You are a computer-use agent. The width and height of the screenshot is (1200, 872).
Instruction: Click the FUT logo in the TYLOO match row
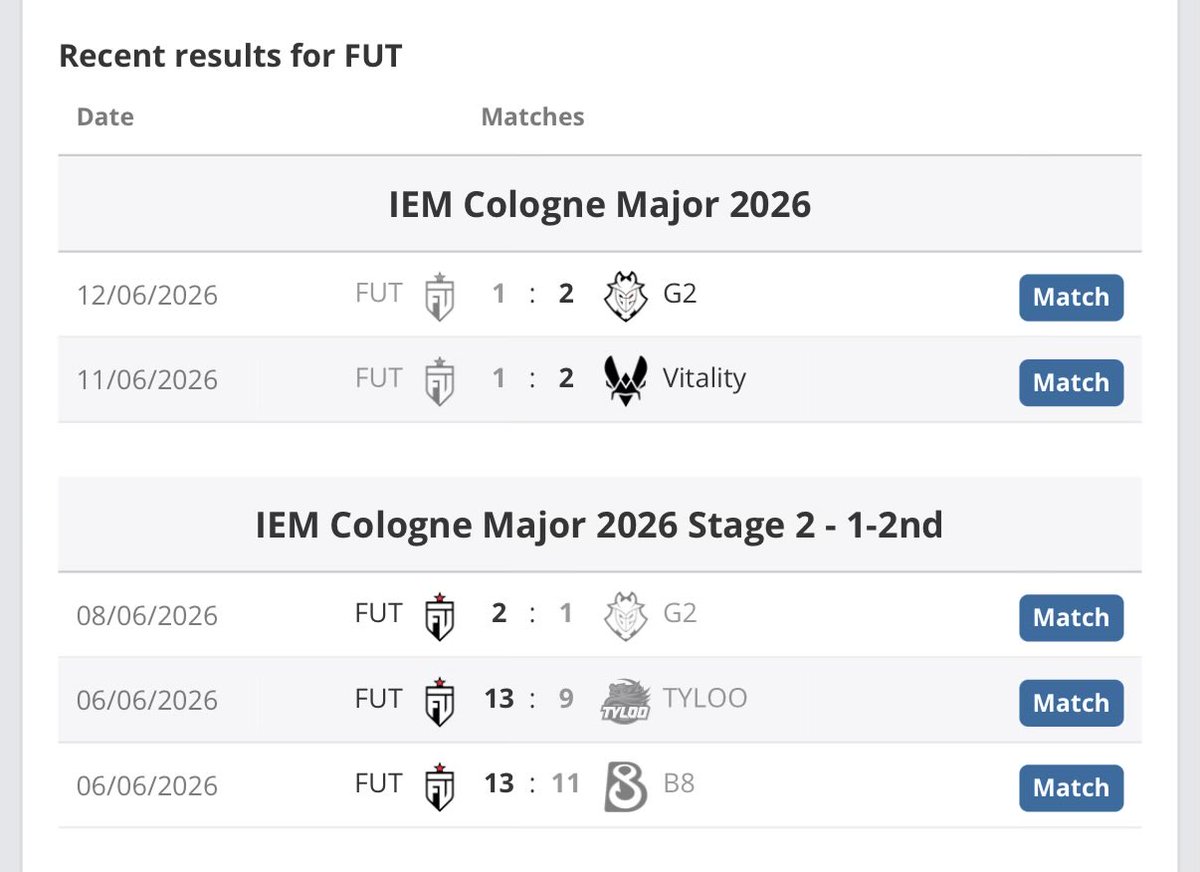tap(439, 700)
